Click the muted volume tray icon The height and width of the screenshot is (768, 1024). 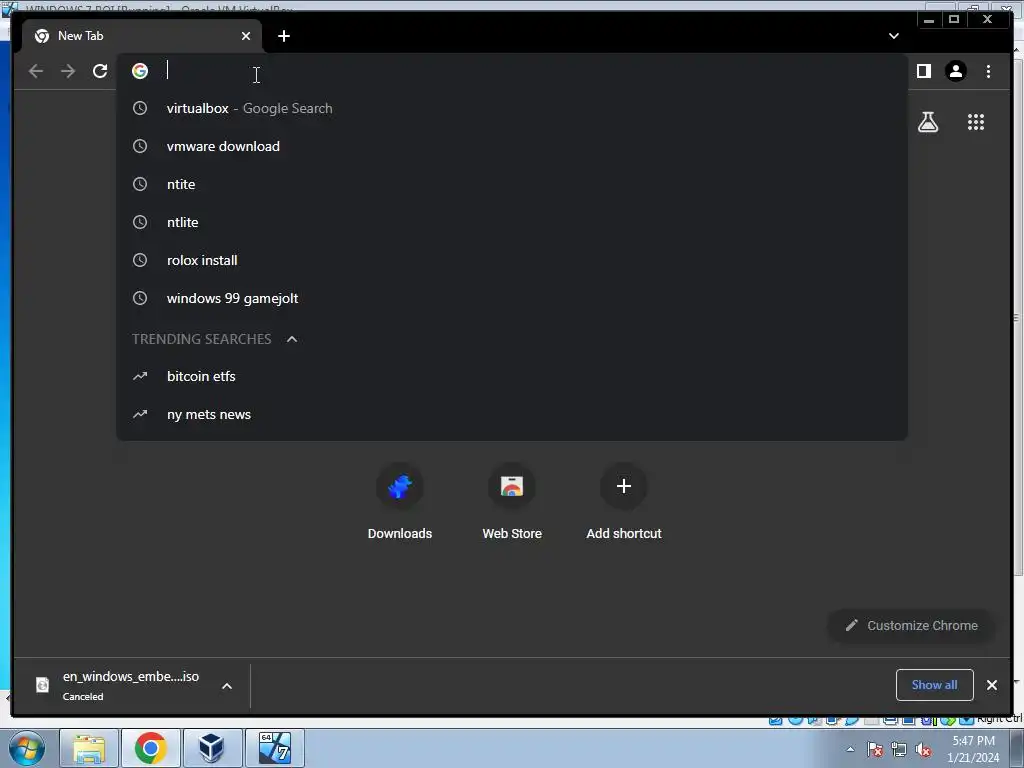[923, 750]
